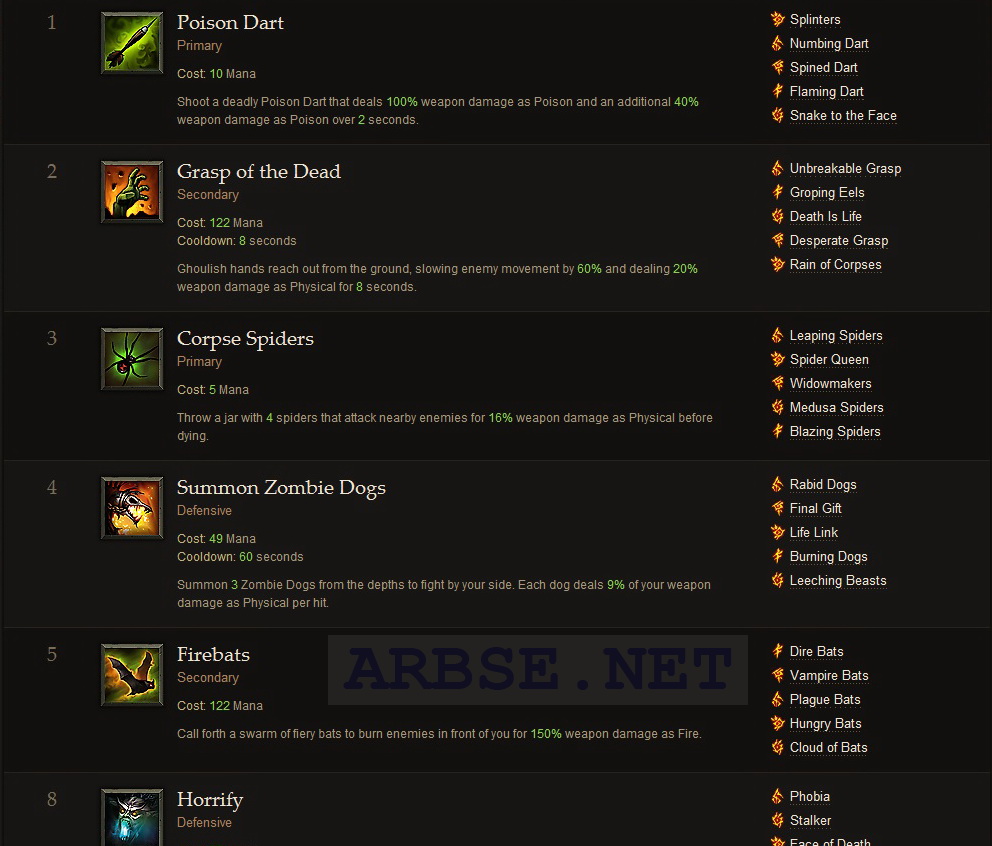Select the Firebats skill icon
Screen dimensions: 992x846
(x=132, y=675)
